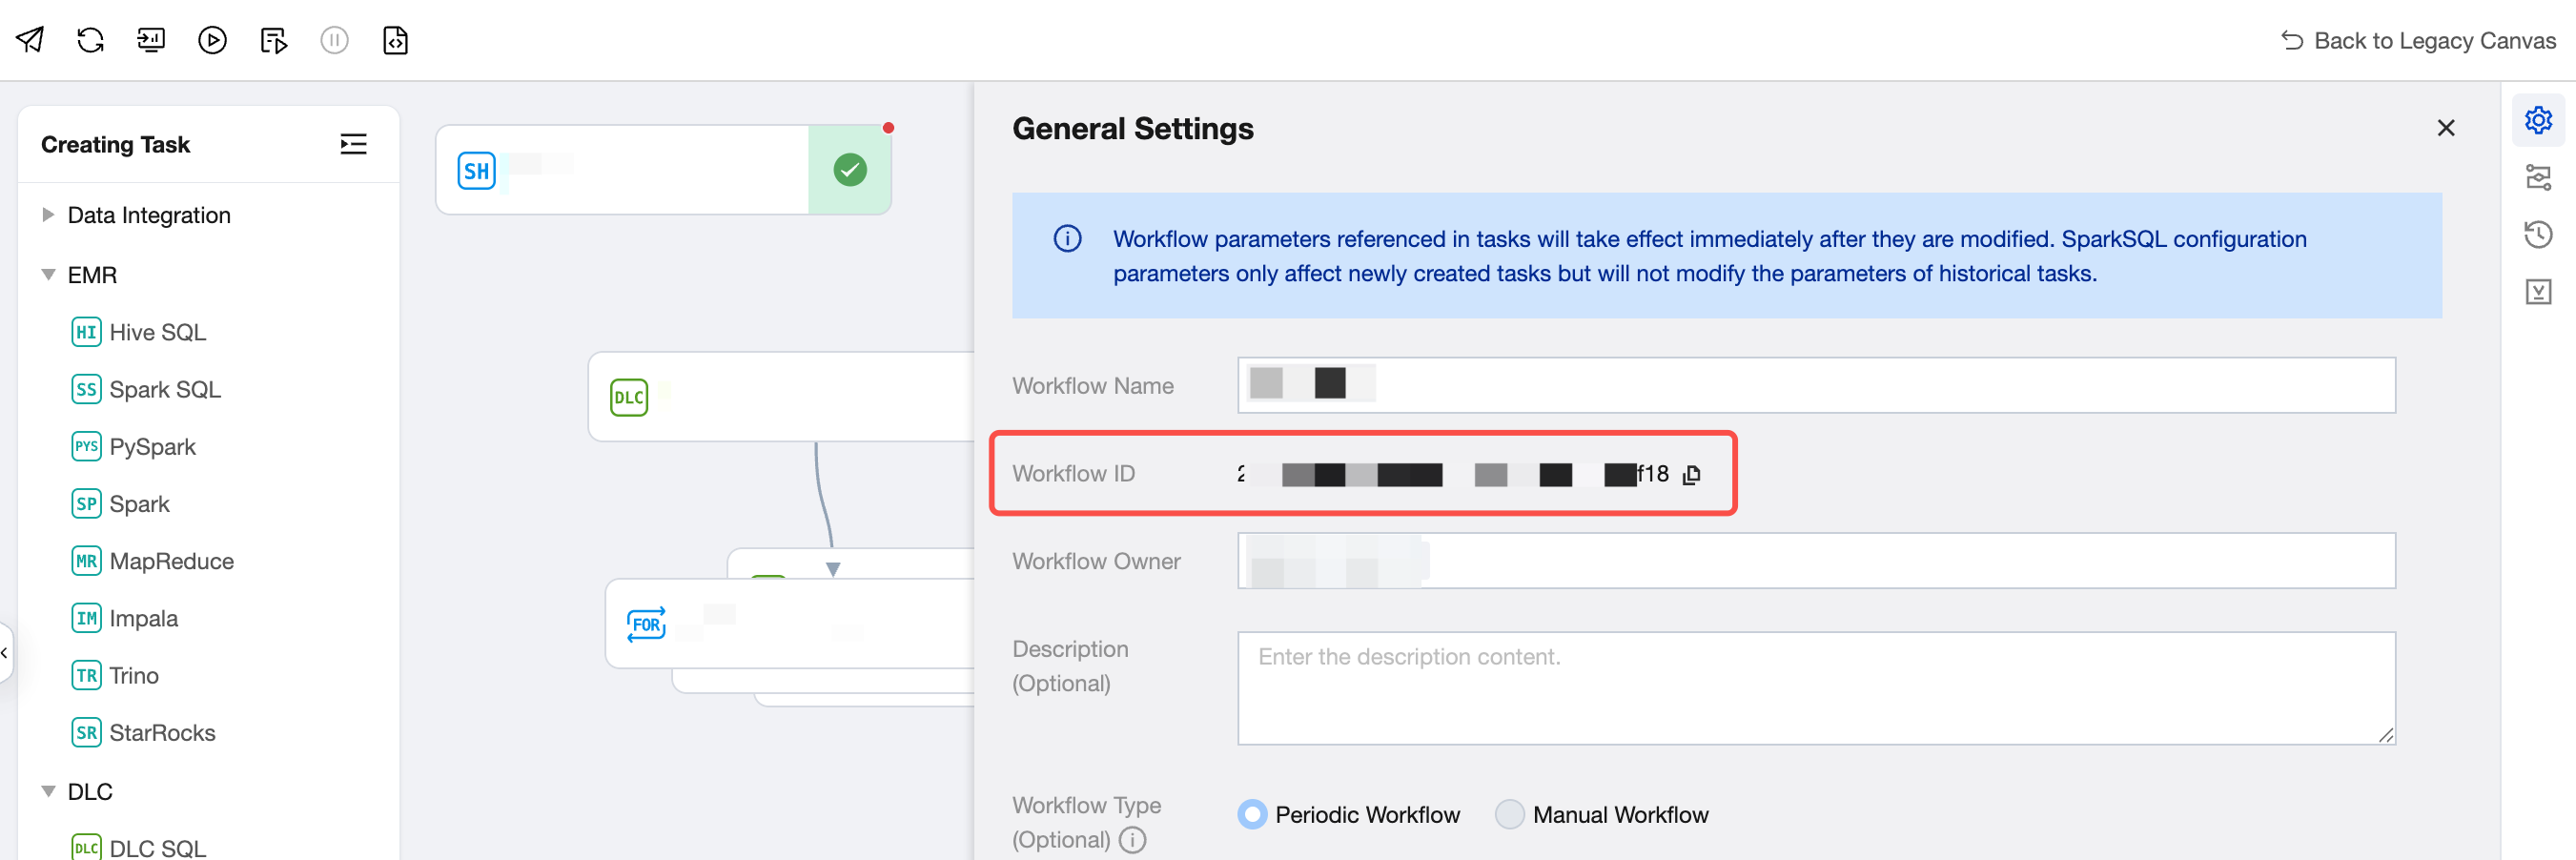Click the sliders parameter icon in sidebar
2576x860 pixels.
click(x=2537, y=178)
